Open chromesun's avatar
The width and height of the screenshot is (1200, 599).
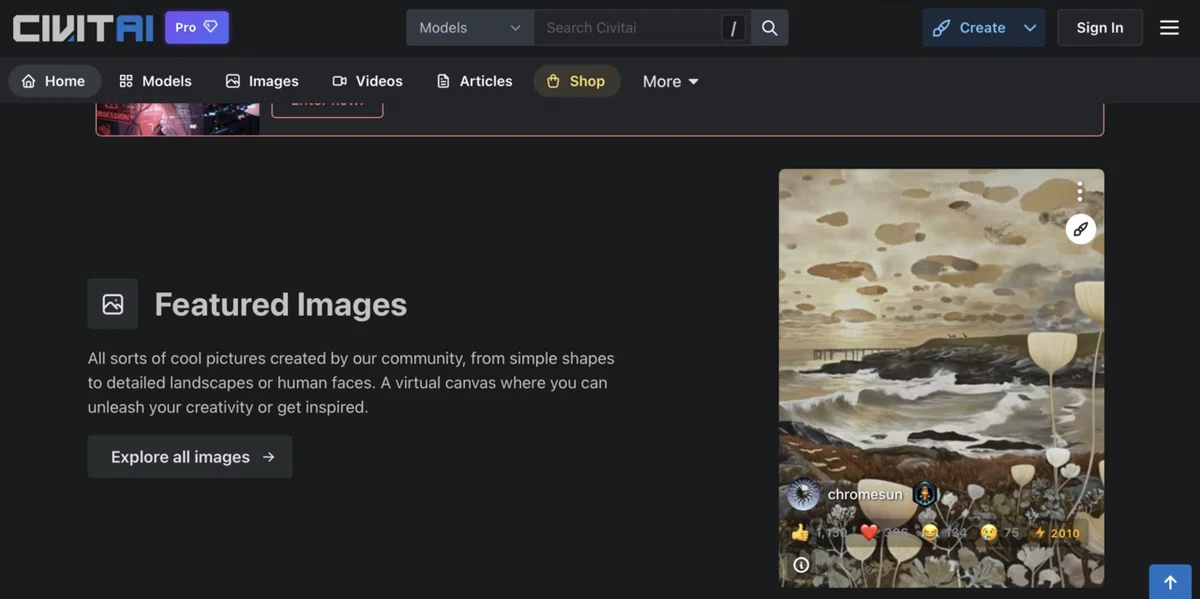coord(803,494)
